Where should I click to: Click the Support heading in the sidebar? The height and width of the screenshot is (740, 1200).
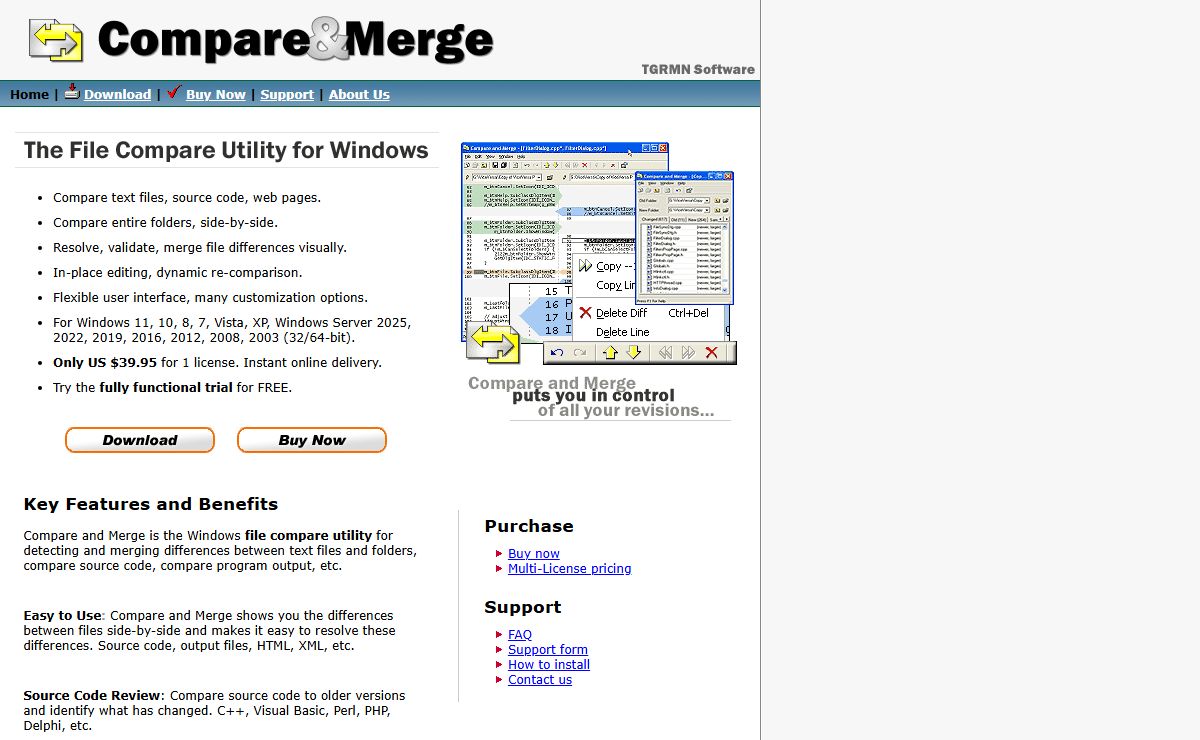coord(523,607)
